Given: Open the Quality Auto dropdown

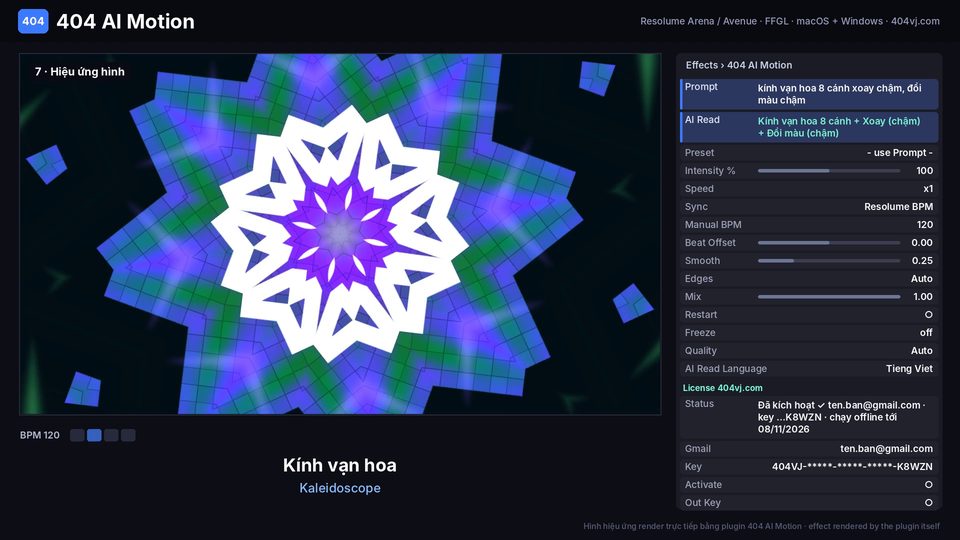Looking at the screenshot, I should [809, 351].
